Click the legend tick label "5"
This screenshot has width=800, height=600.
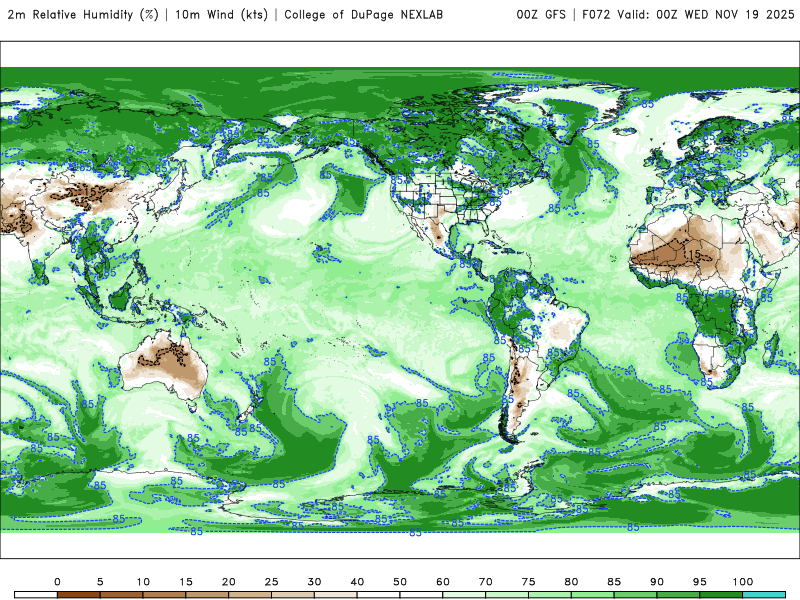coord(100,582)
